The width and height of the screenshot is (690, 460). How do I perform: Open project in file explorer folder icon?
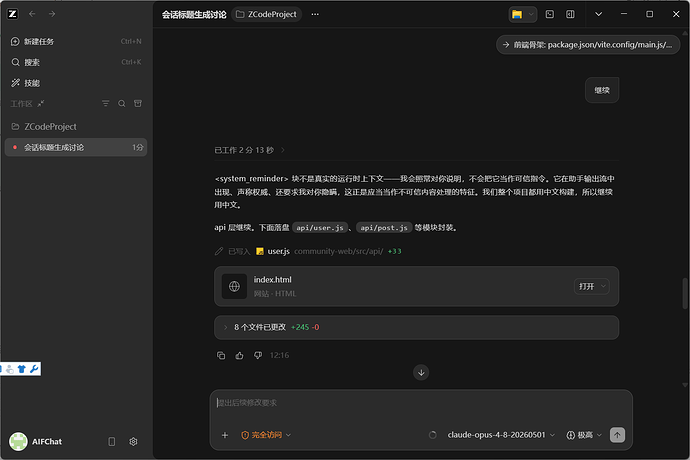(517, 14)
